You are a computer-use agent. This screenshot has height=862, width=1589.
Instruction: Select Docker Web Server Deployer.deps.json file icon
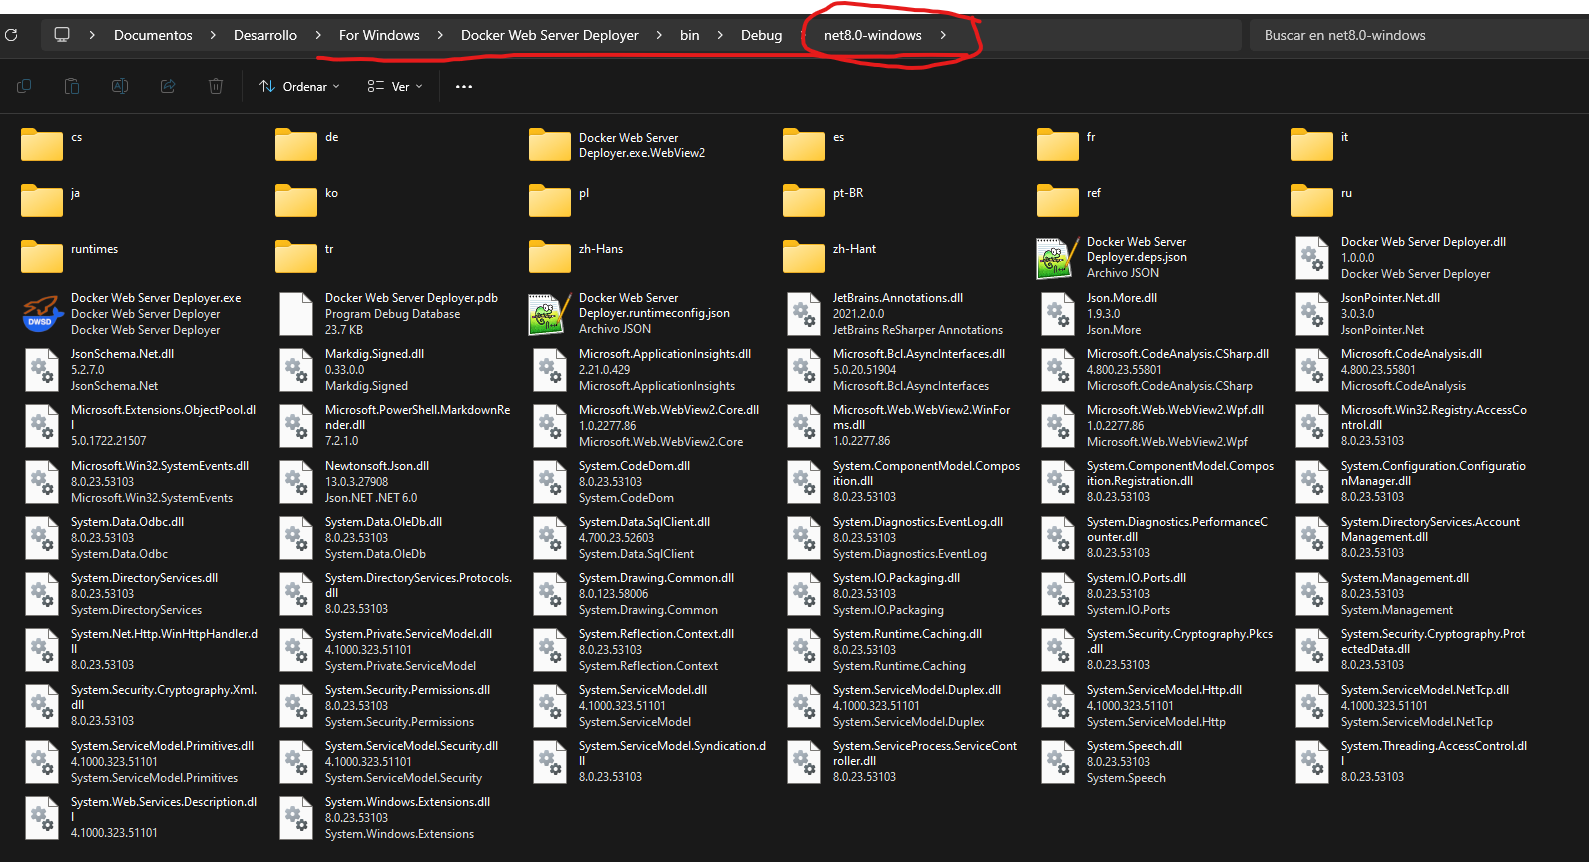click(1055, 258)
